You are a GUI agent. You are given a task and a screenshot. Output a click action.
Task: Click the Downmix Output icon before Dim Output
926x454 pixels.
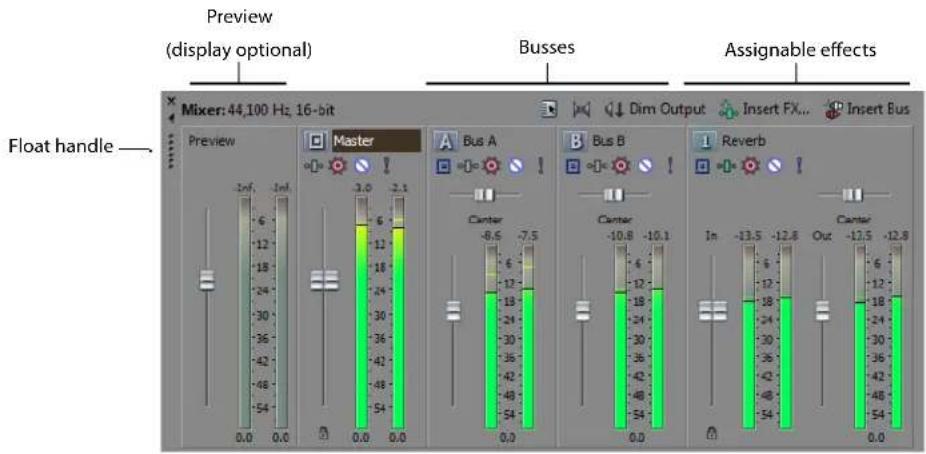(x=581, y=109)
